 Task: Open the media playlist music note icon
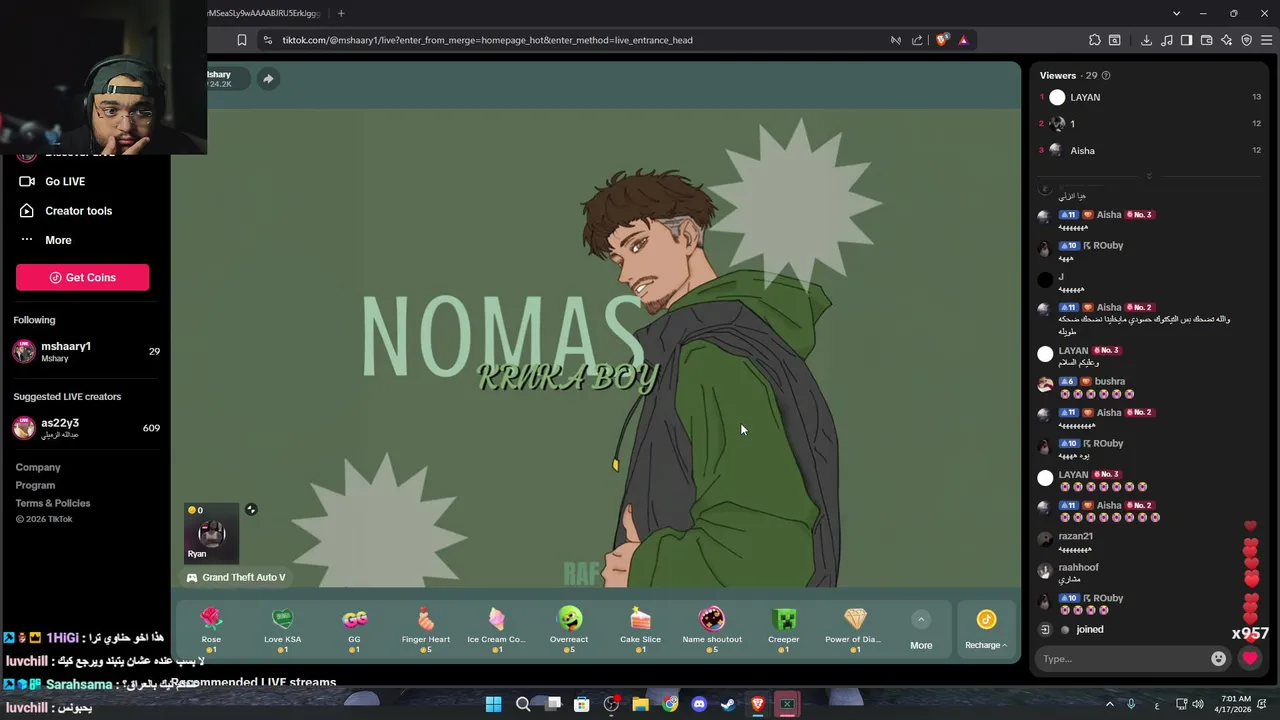coord(1166,40)
